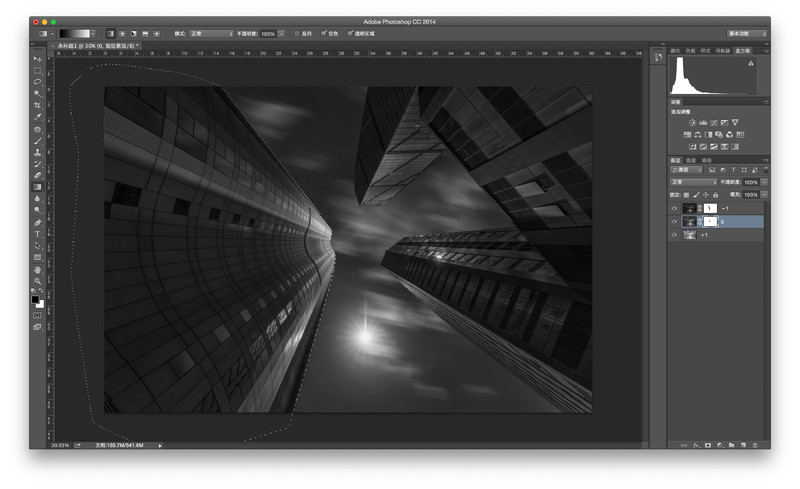Select the Path Selection tool
Image resolution: width=800 pixels, height=489 pixels.
click(x=37, y=246)
